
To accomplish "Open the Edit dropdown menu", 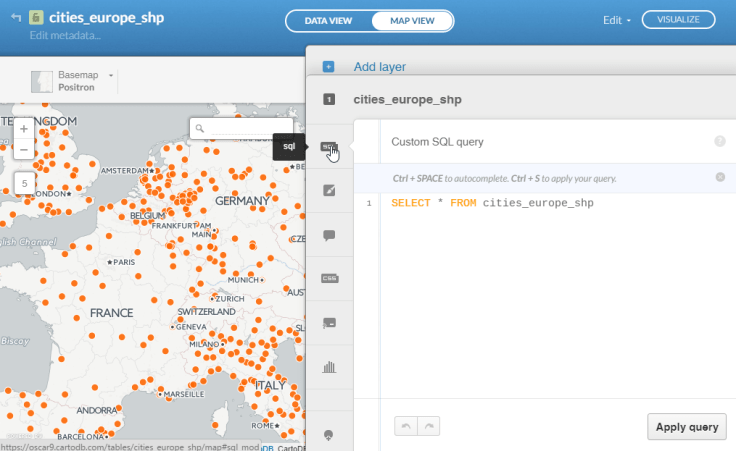I will 616,20.
